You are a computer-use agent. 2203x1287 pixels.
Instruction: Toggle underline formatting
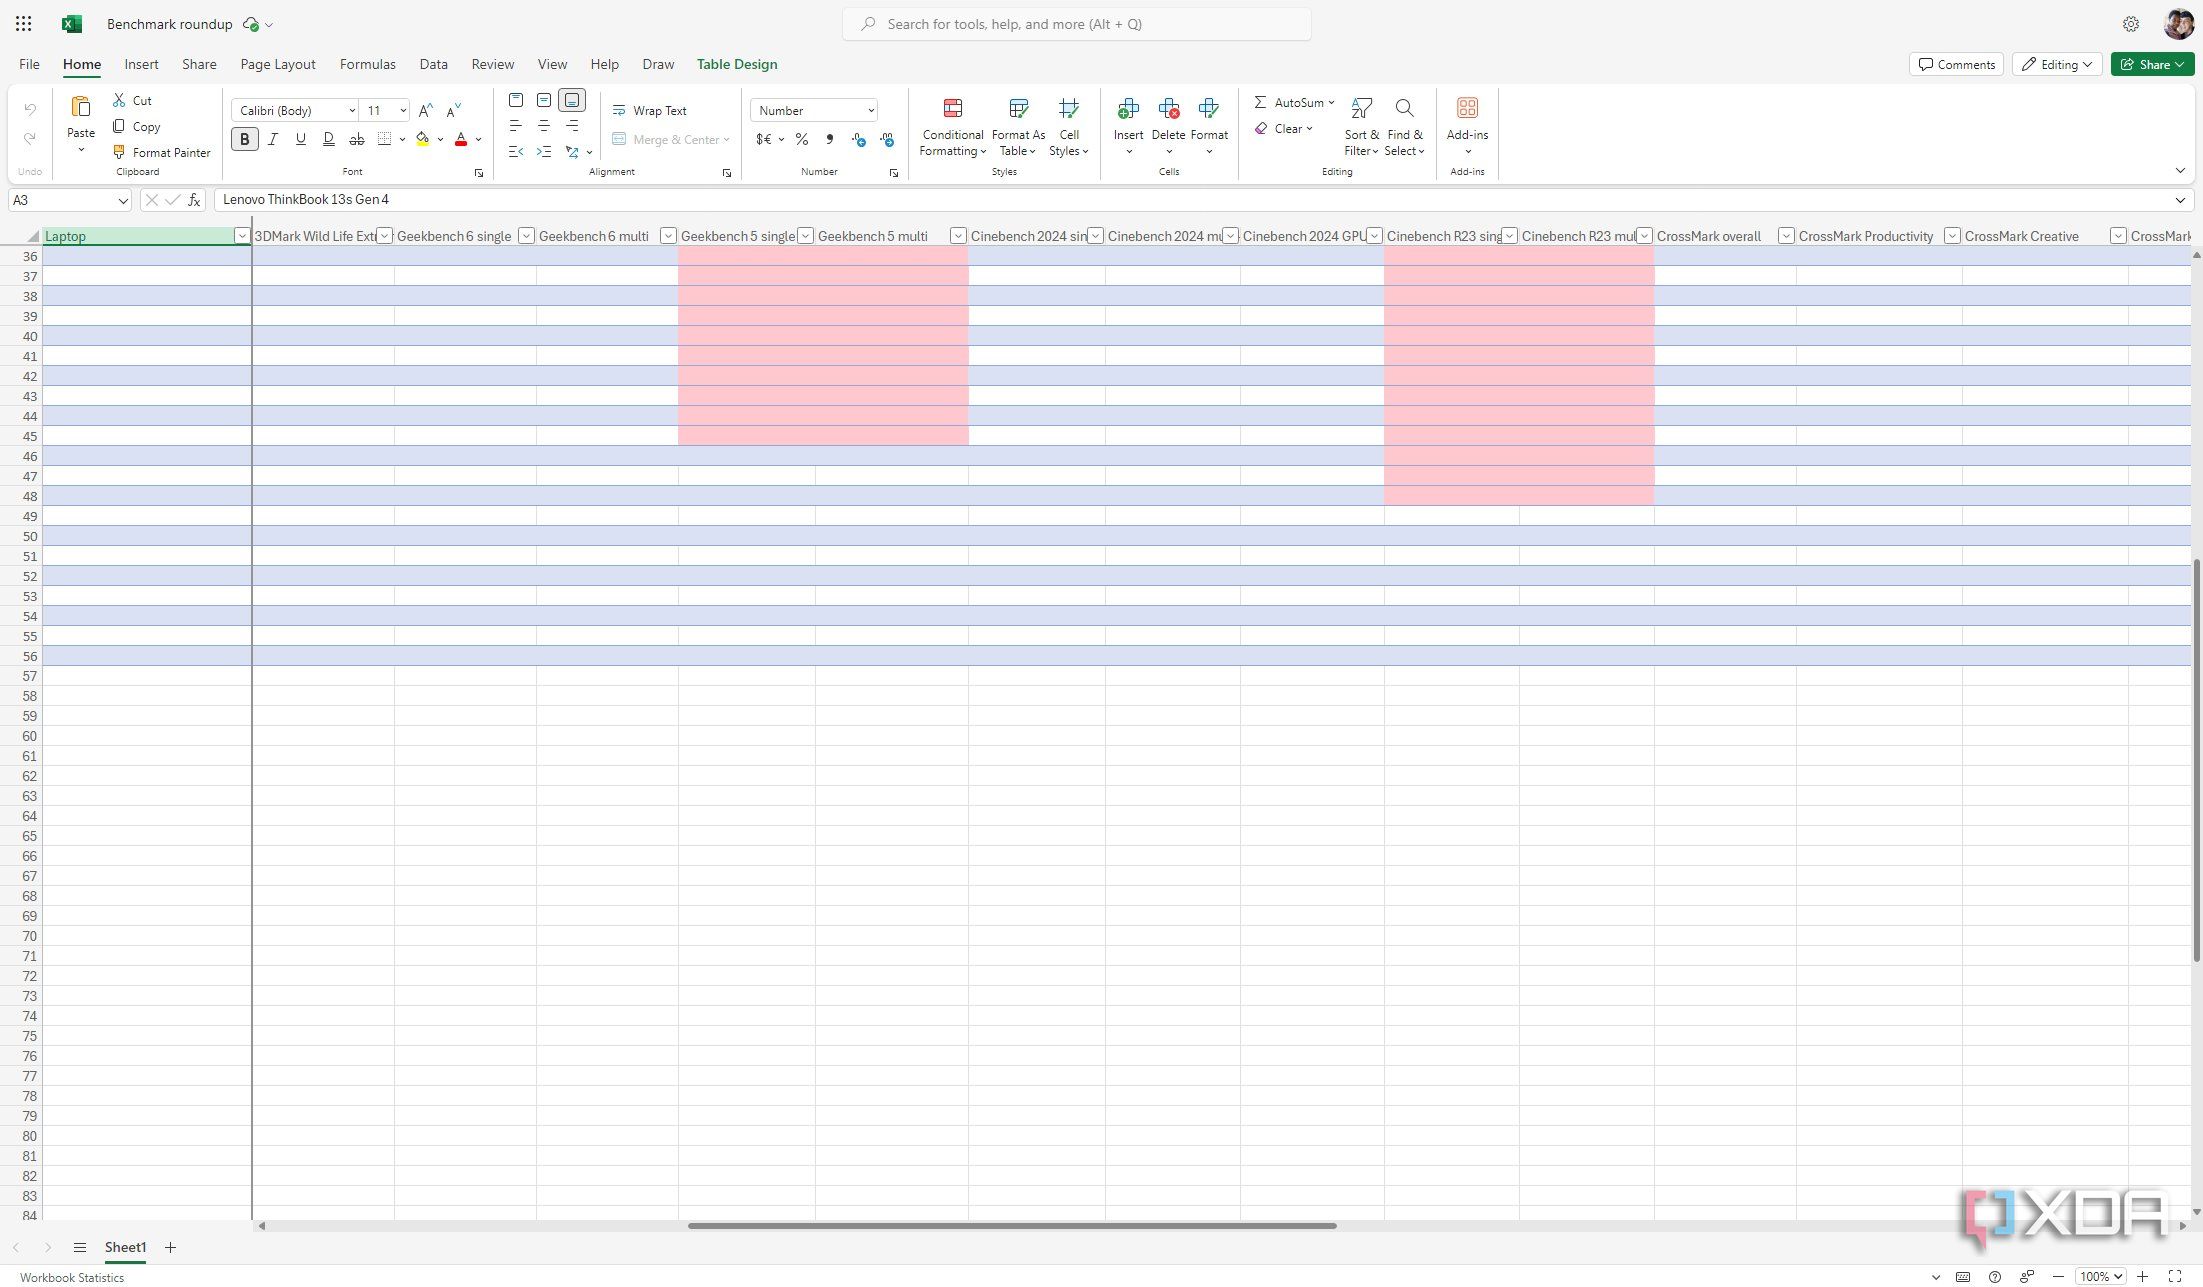(301, 139)
